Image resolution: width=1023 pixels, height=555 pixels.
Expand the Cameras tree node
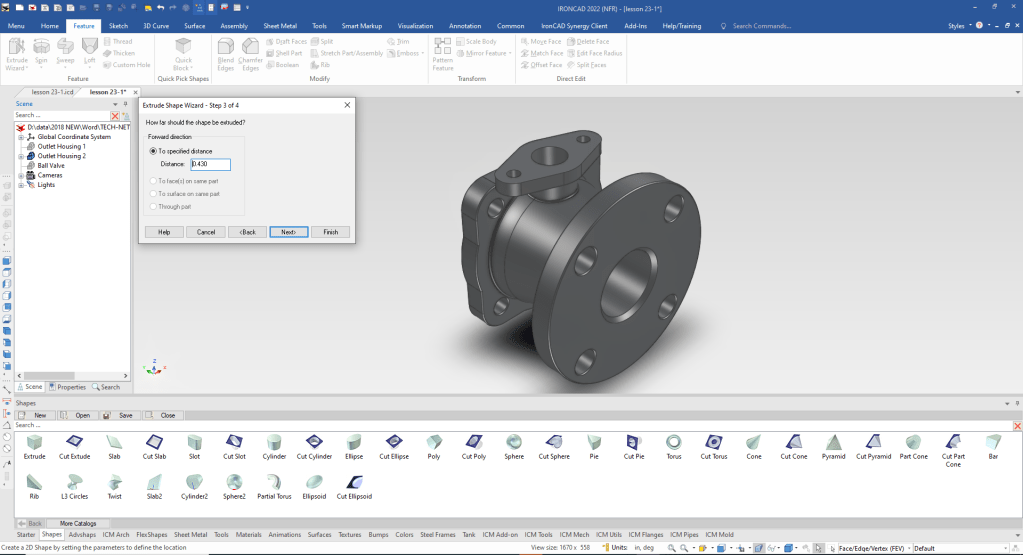(21, 175)
